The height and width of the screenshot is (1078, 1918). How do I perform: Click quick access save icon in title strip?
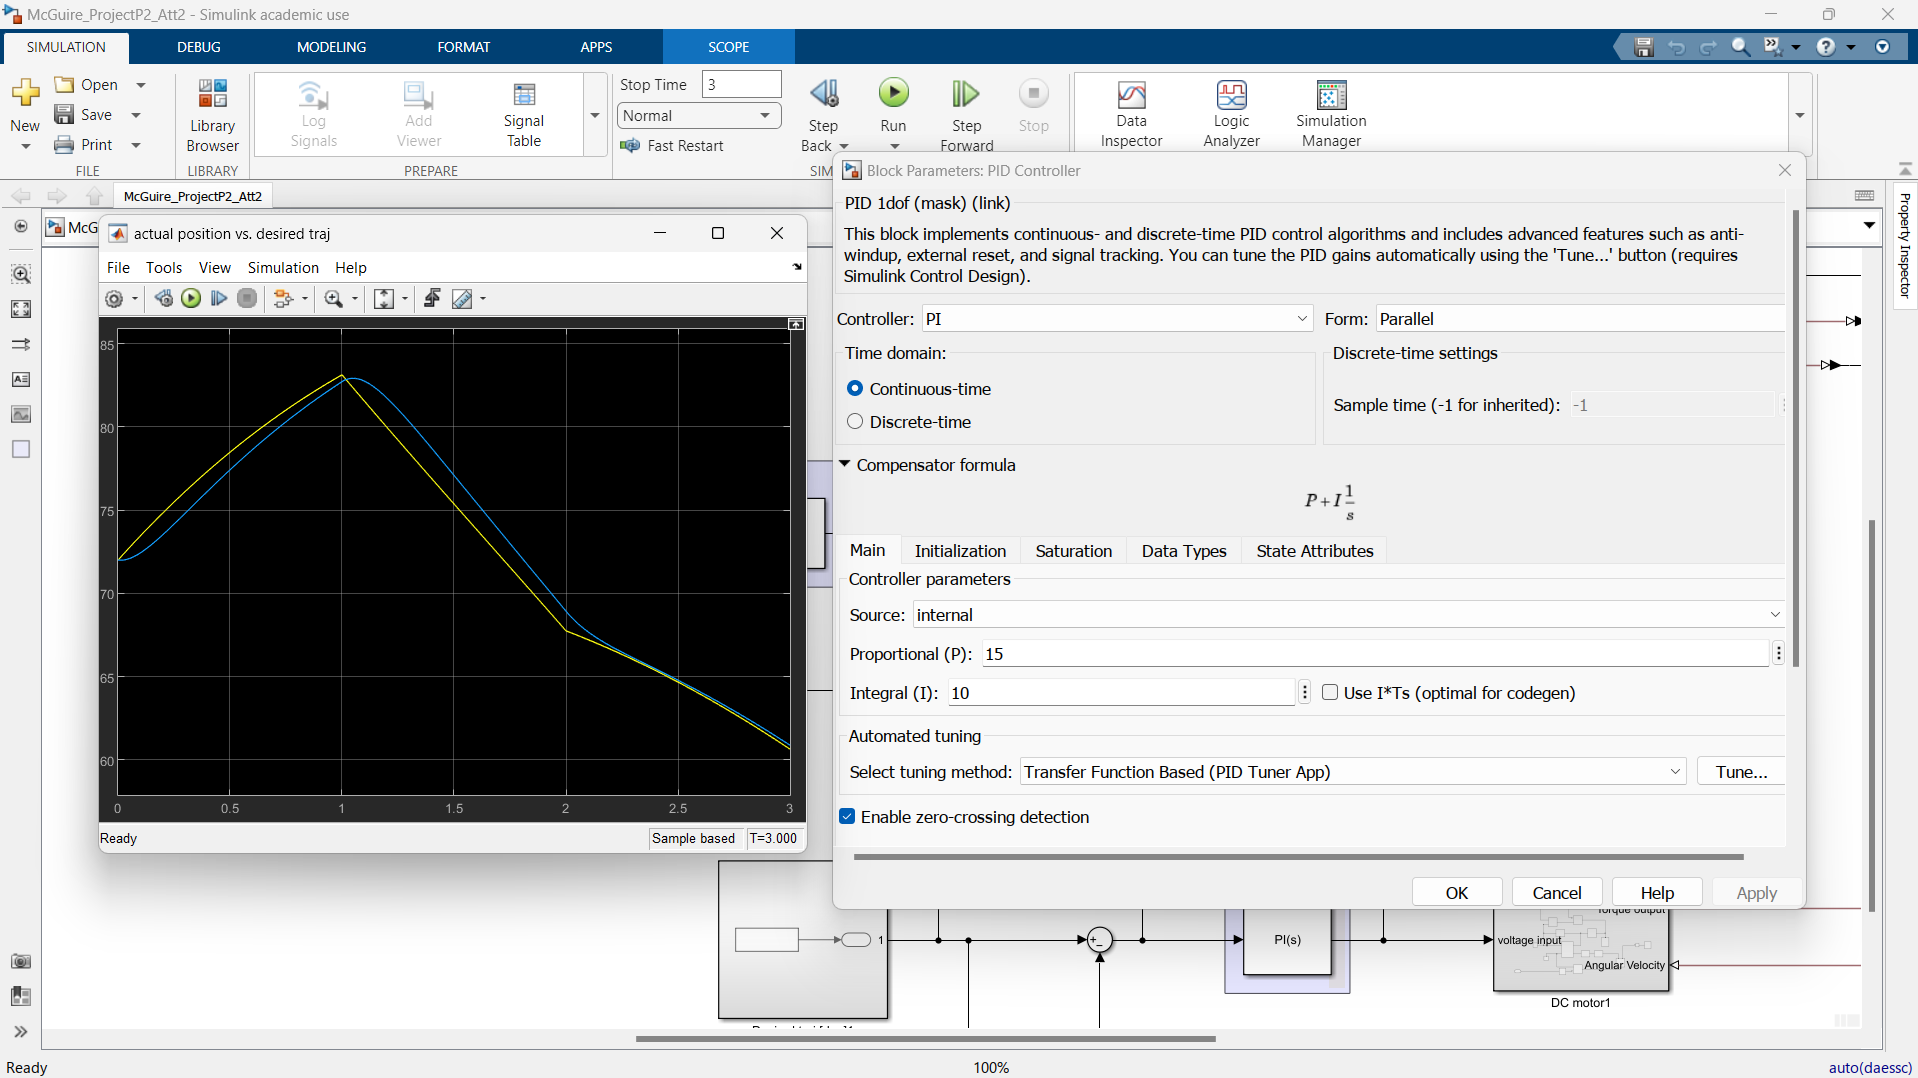[1643, 47]
